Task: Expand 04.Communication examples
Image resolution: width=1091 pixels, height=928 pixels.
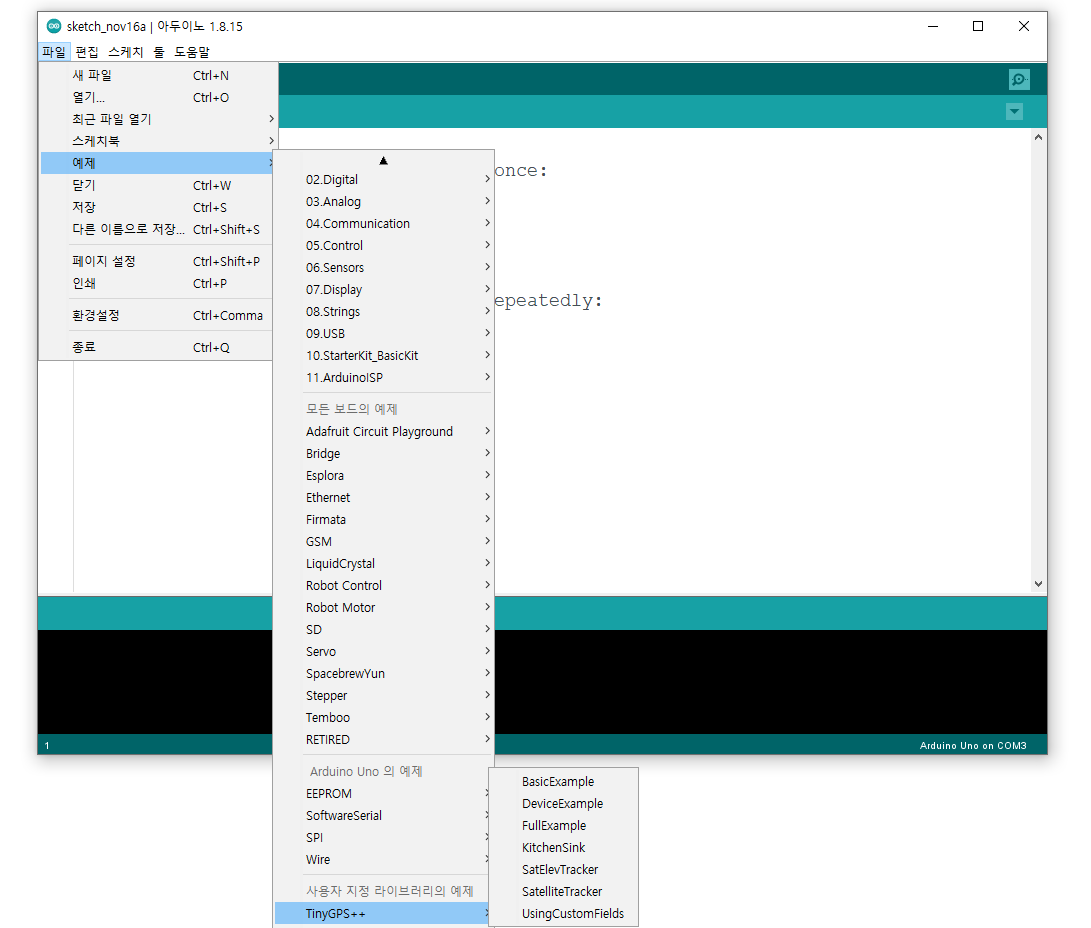Action: pyautogui.click(x=384, y=224)
